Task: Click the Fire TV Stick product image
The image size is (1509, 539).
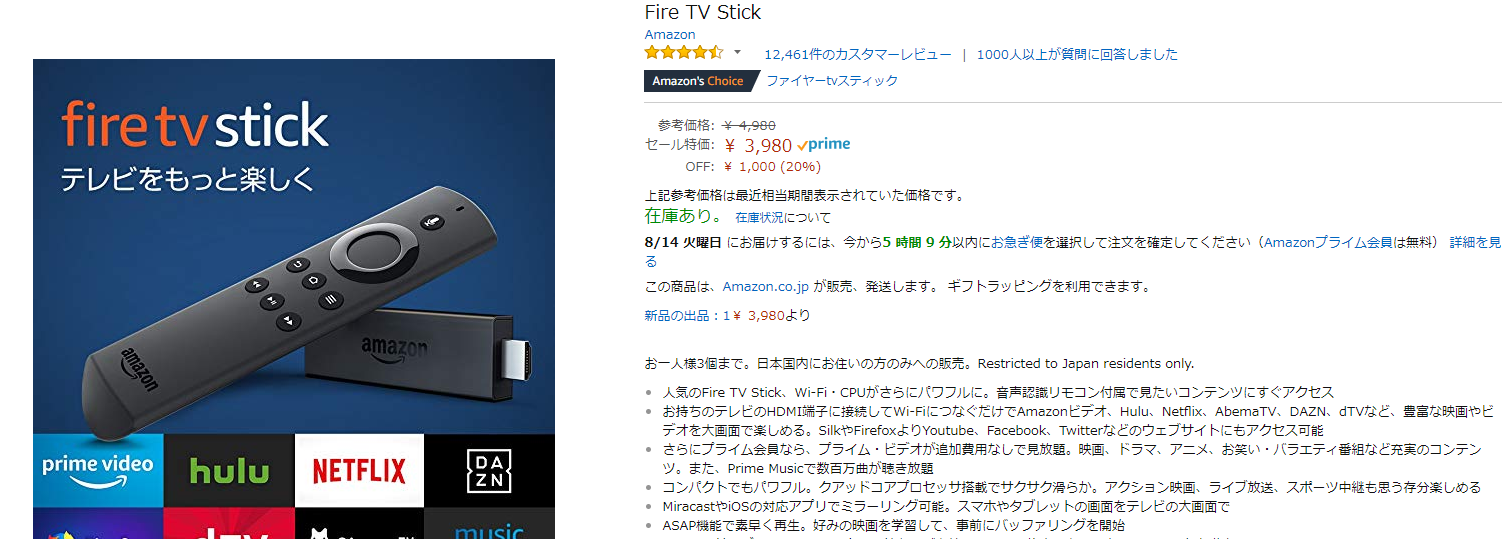Action: pos(294,299)
